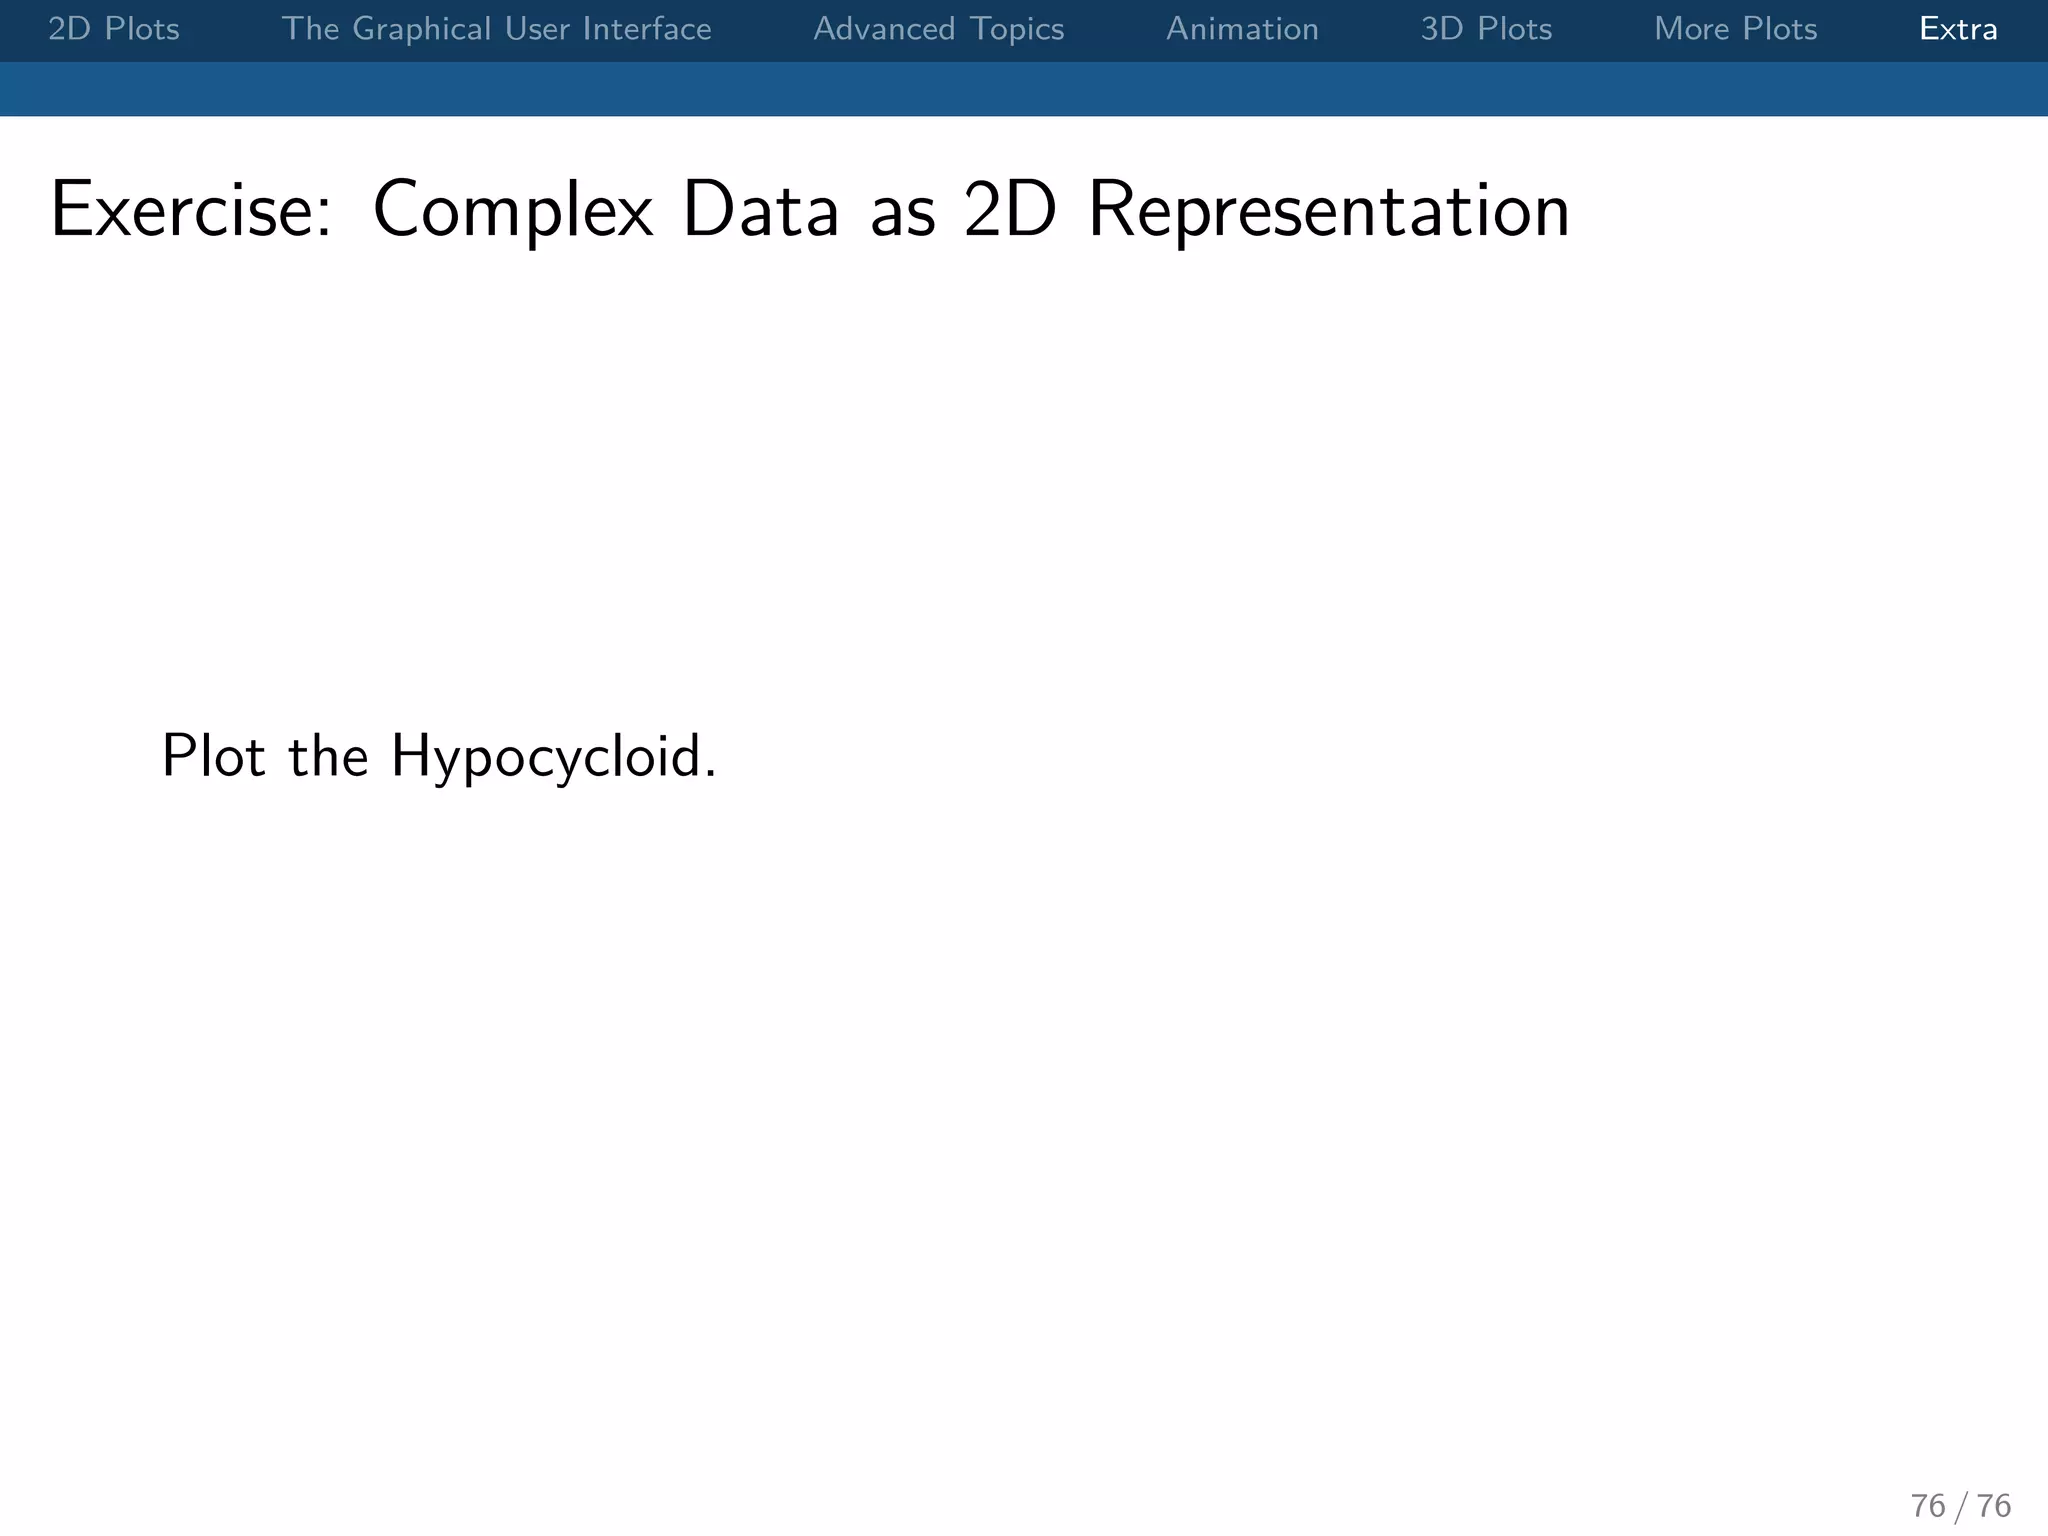Click the text 'Plot the Hypocycloid.'

[439, 757]
